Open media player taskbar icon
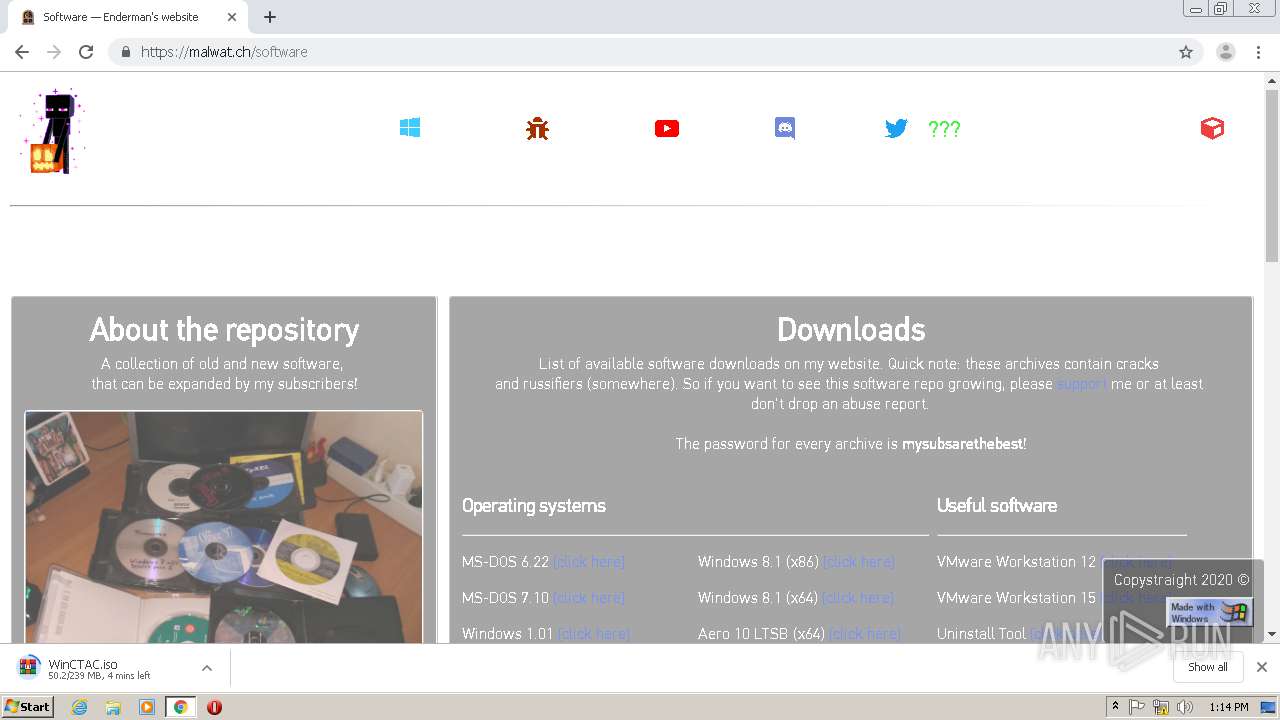The width and height of the screenshot is (1280, 720). (147, 707)
